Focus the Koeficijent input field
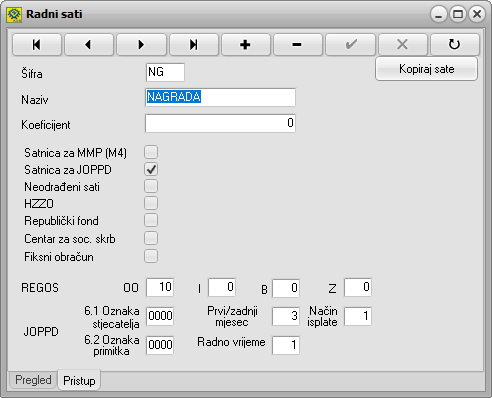The height and width of the screenshot is (398, 492). [x=220, y=123]
